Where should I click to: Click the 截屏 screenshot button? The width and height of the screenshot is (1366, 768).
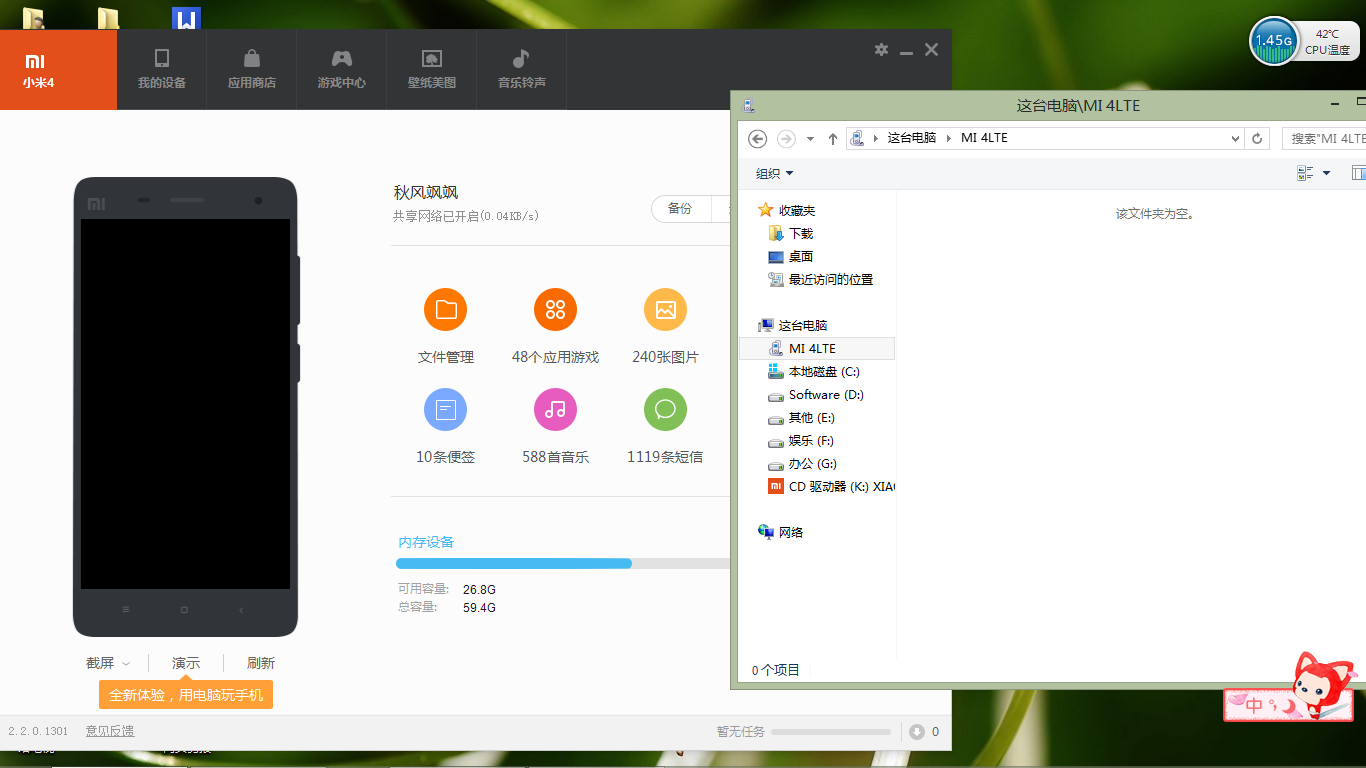[x=100, y=663]
